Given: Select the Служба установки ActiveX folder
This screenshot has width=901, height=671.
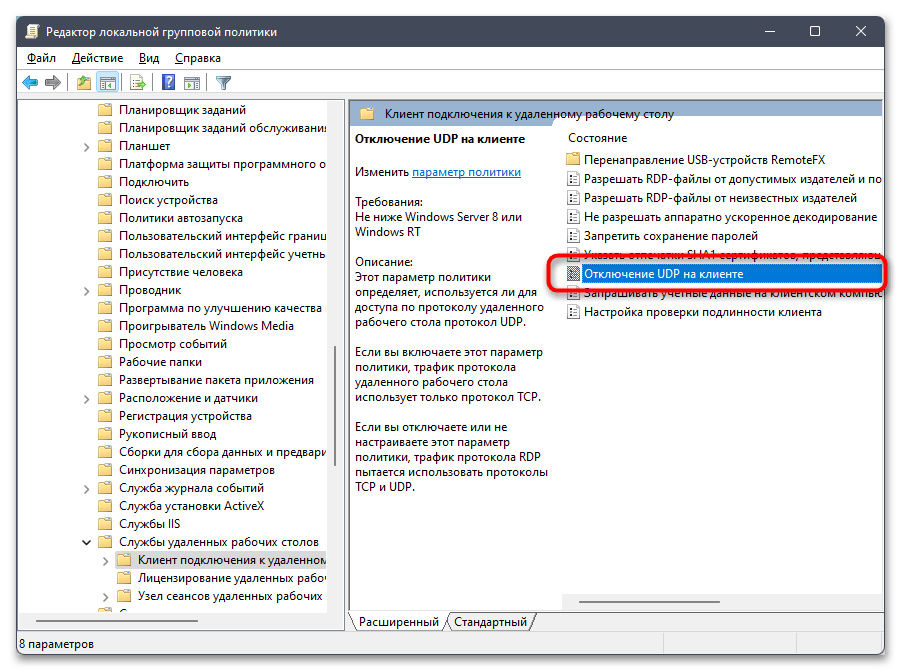Looking at the screenshot, I should tap(191, 506).
